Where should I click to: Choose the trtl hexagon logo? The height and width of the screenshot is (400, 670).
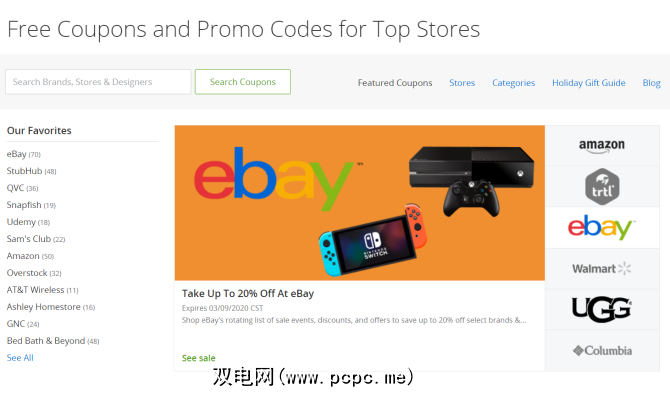(602, 187)
